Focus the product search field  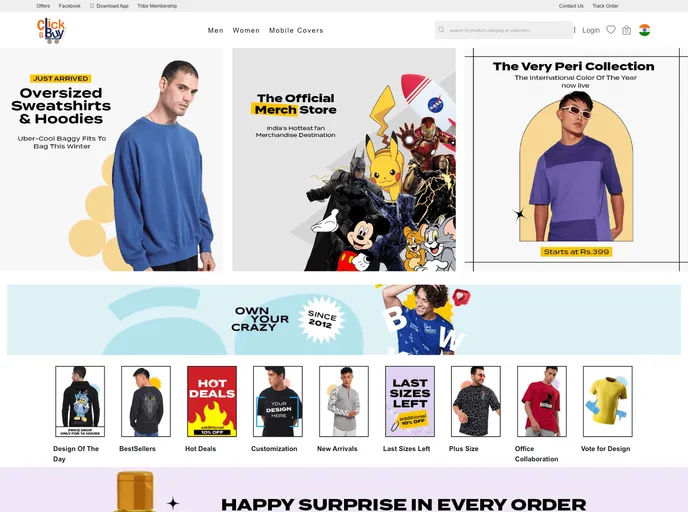pyautogui.click(x=504, y=30)
